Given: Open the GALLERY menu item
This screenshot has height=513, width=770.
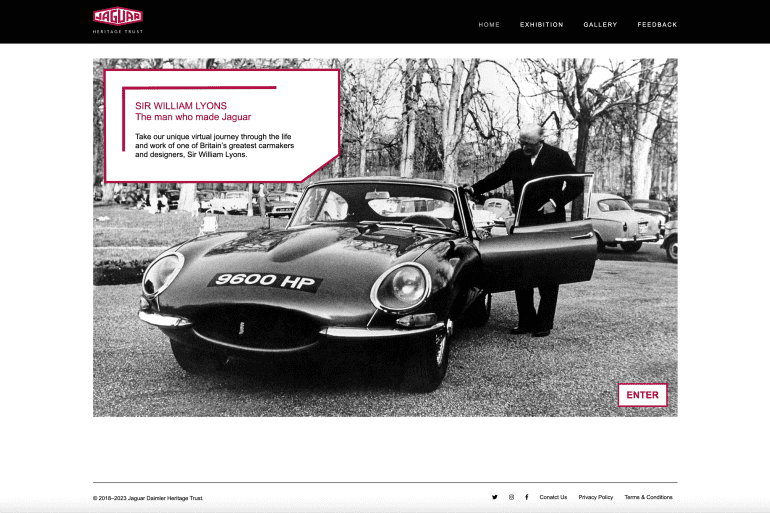Looking at the screenshot, I should click(x=600, y=25).
